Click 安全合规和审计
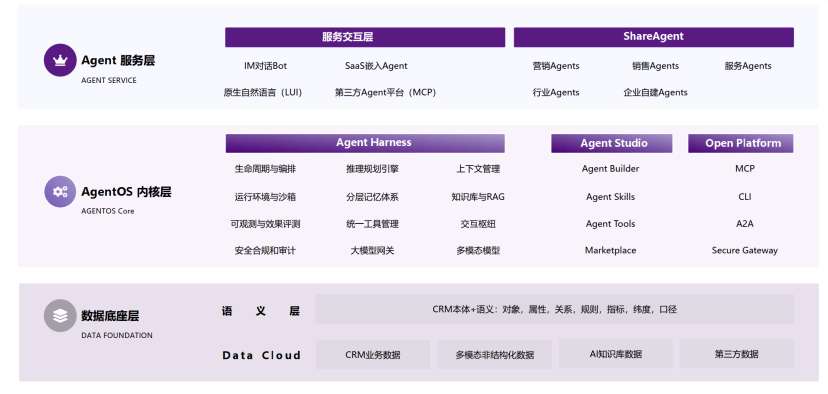 click(x=266, y=250)
